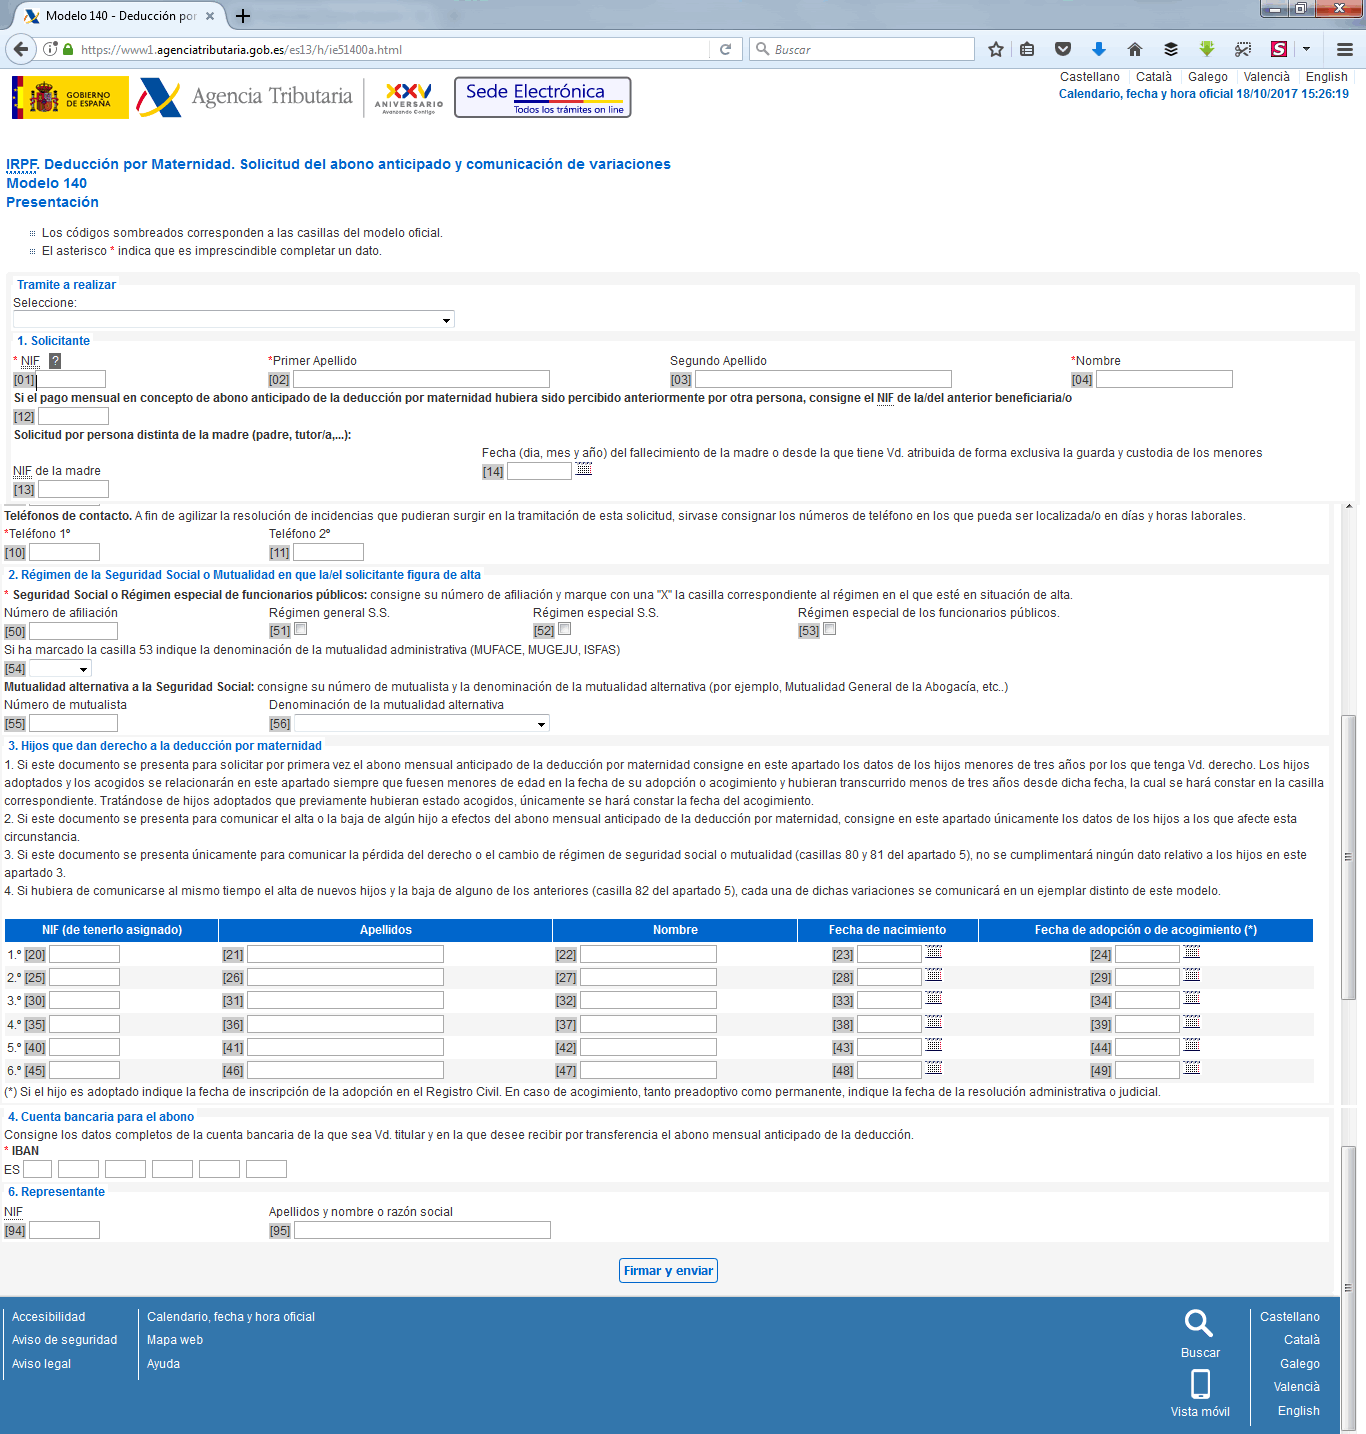Check the Régimen general S.S. box 51

pos(301,629)
